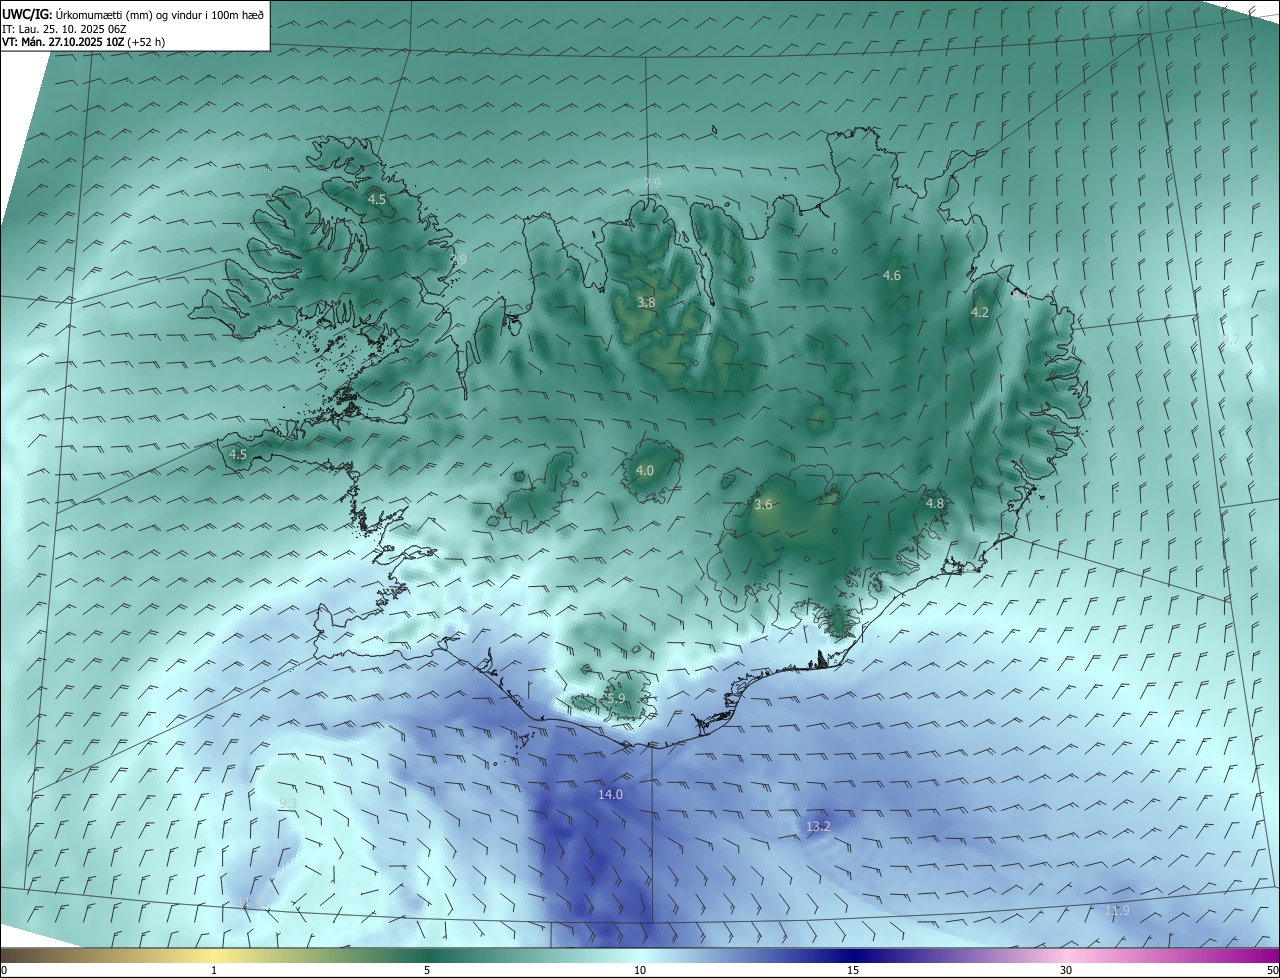Select the 4.8 value label on the map

[x=935, y=504]
